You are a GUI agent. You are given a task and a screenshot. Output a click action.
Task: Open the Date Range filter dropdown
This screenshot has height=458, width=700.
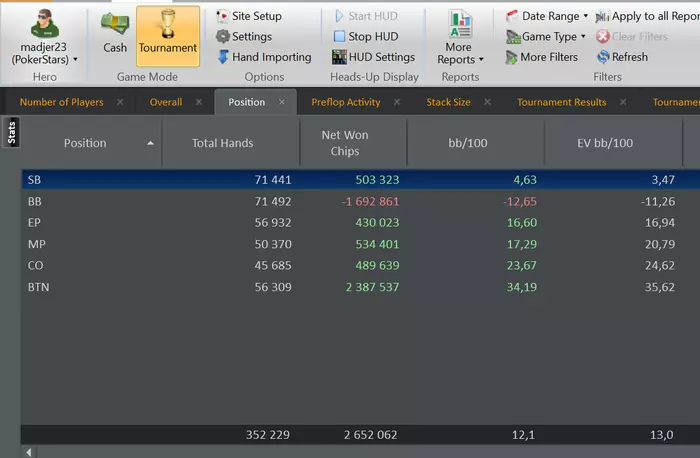pos(547,16)
